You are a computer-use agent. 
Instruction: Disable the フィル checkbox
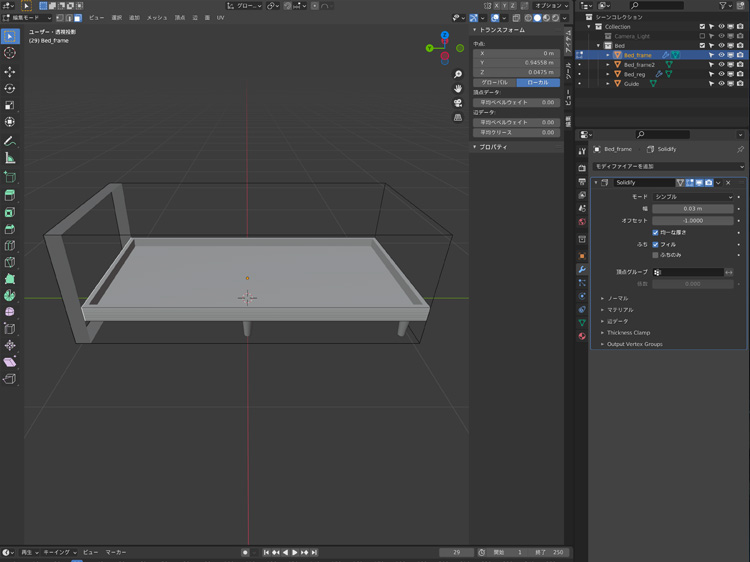tap(656, 244)
